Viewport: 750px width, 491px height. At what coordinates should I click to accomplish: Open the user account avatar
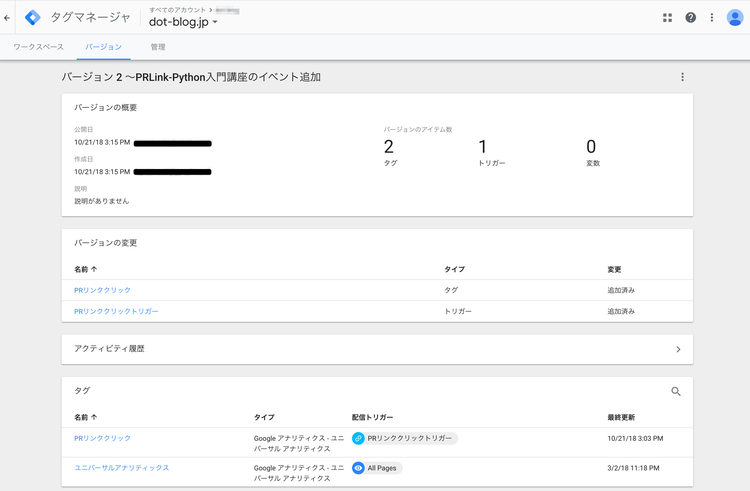click(735, 18)
